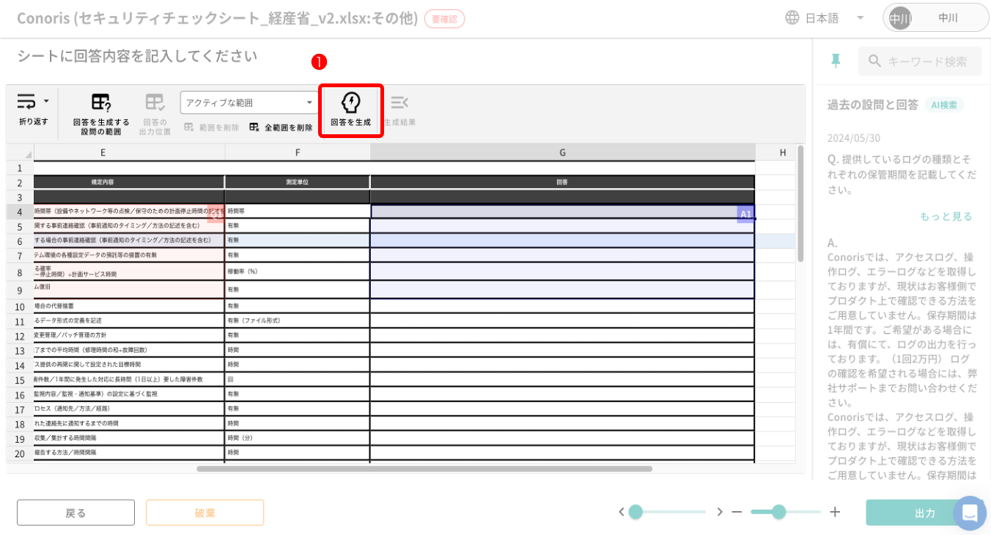Open the アクティブな範囲 dropdown
The width and height of the screenshot is (991, 535).
249,103
